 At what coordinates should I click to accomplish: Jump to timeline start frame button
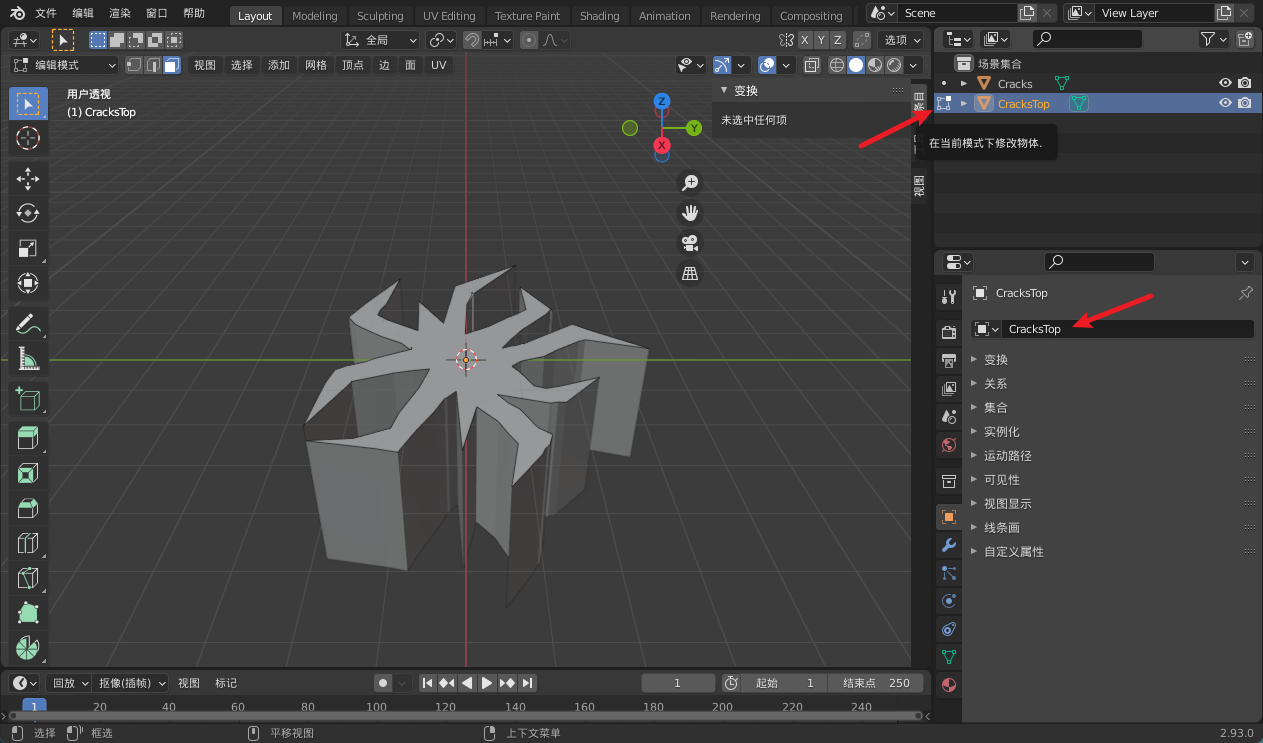pos(427,683)
